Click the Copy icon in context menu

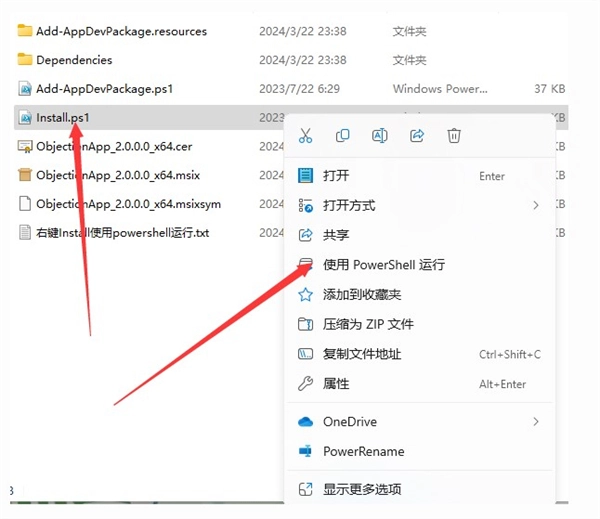click(x=343, y=136)
